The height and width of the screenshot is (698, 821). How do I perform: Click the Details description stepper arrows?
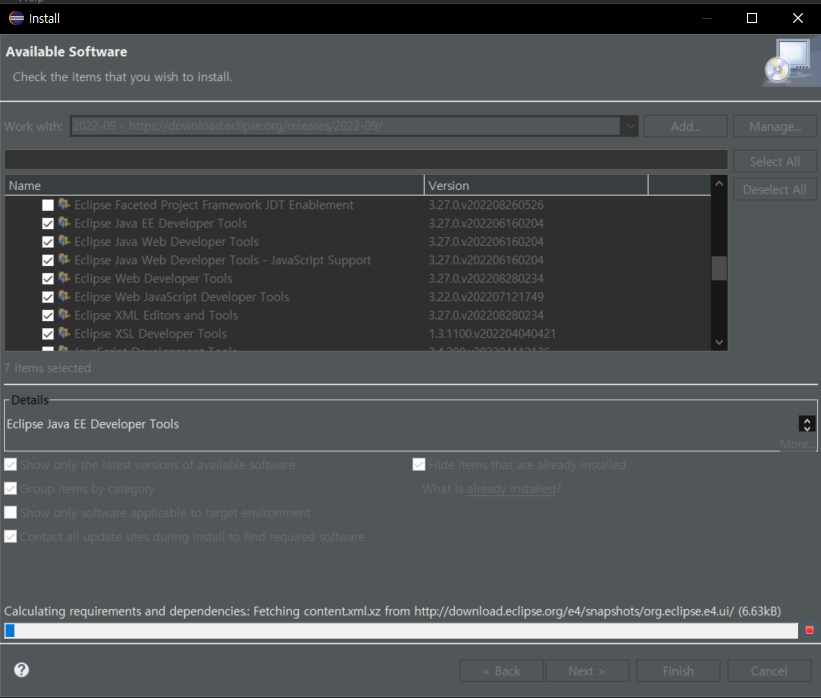[x=807, y=424]
